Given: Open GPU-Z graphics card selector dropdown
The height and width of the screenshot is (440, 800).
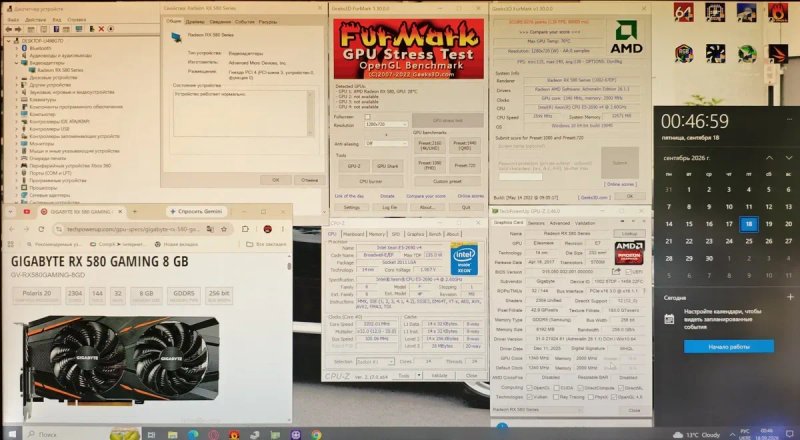Looking at the screenshot, I should [x=536, y=410].
